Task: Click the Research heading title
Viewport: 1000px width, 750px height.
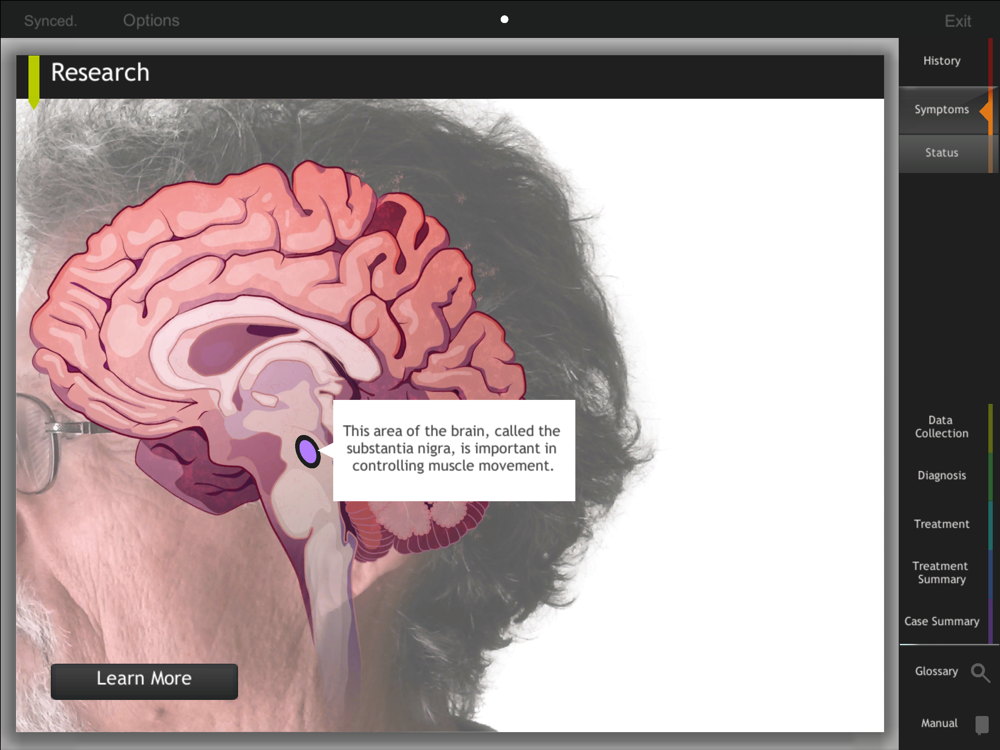Action: tap(100, 73)
